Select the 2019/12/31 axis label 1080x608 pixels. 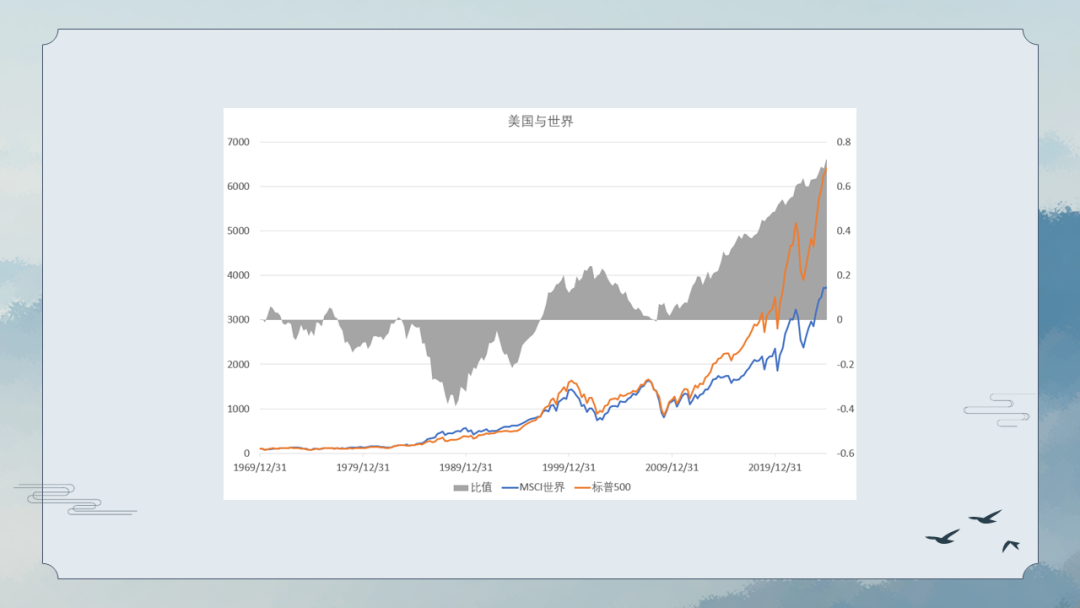(775, 468)
